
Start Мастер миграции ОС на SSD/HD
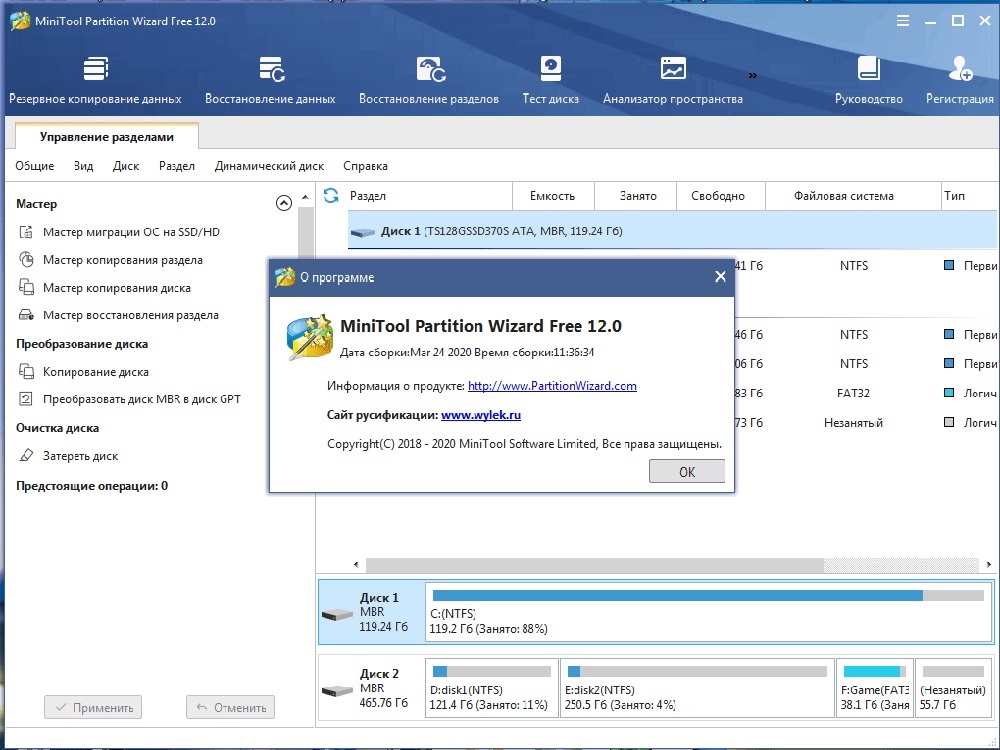[x=120, y=232]
